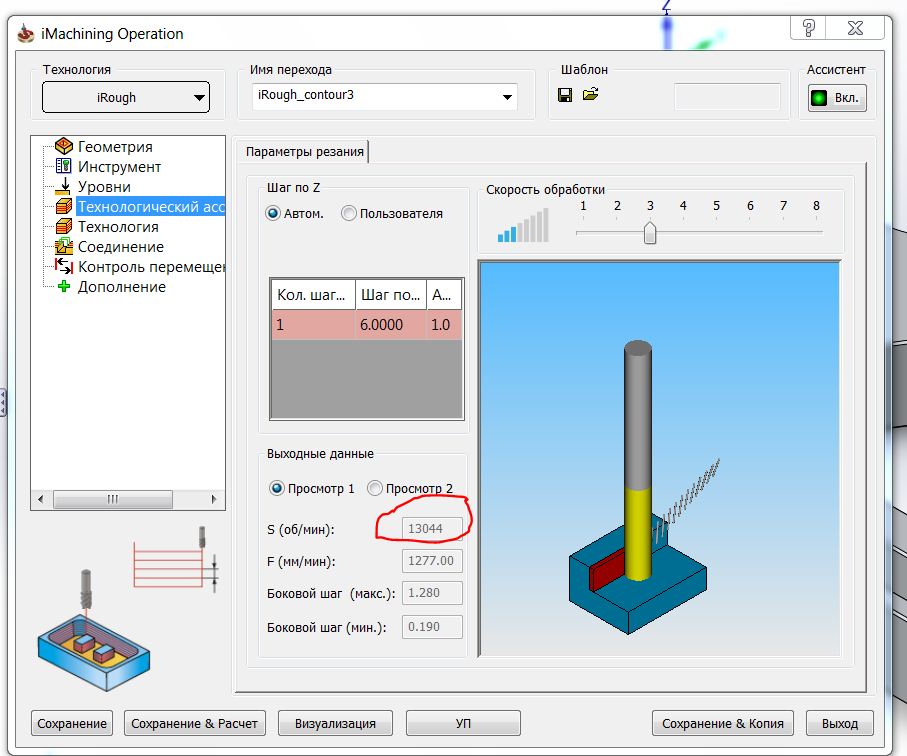The height and width of the screenshot is (756, 907).
Task: Click the tree panel left scroll arrow
Action: tap(40, 499)
